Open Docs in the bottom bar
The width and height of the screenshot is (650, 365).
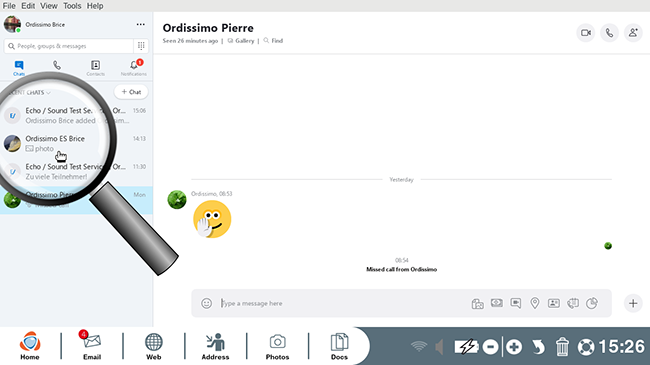click(x=339, y=346)
